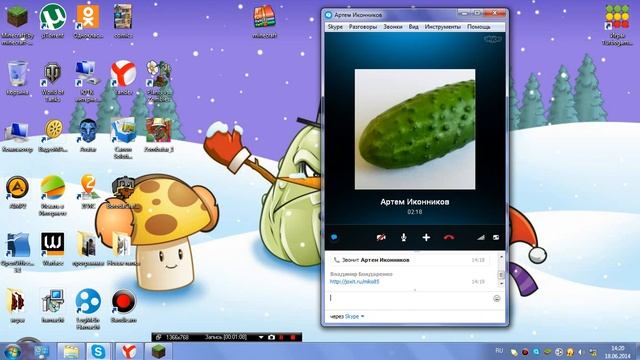640x360 pixels.
Task: Add participants with the plus button
Action: pyautogui.click(x=426, y=237)
